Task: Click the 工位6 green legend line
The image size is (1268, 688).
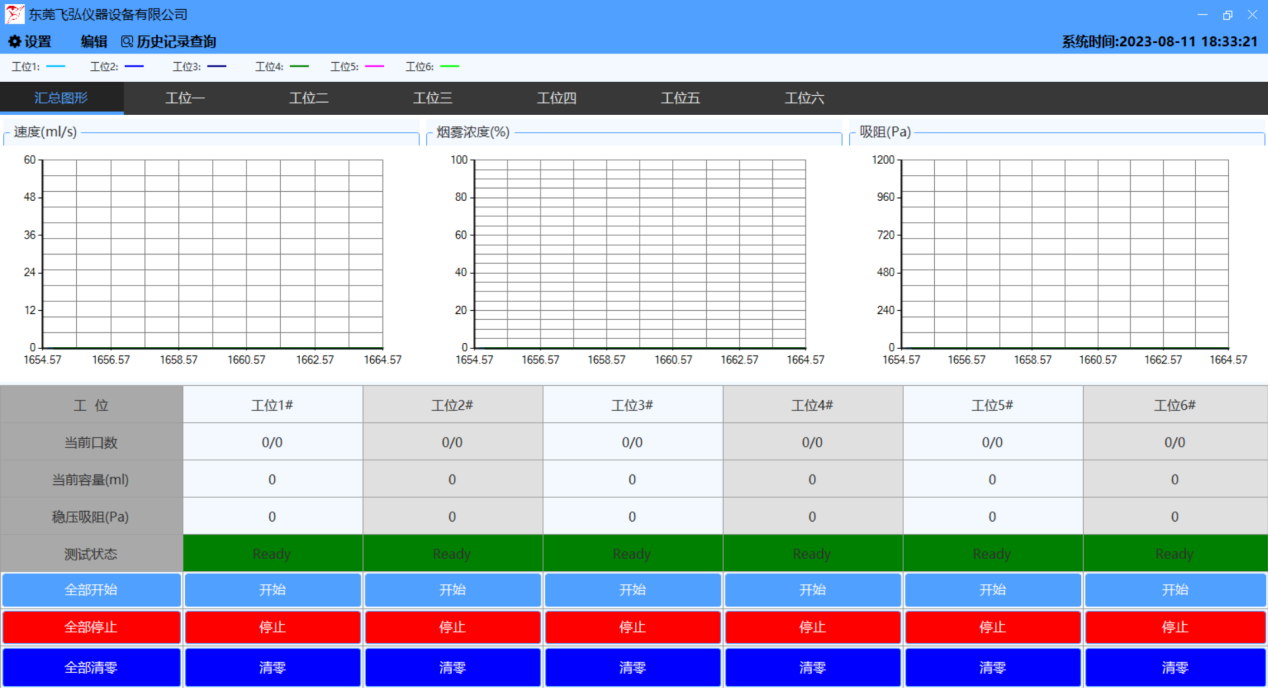Action: [450, 67]
